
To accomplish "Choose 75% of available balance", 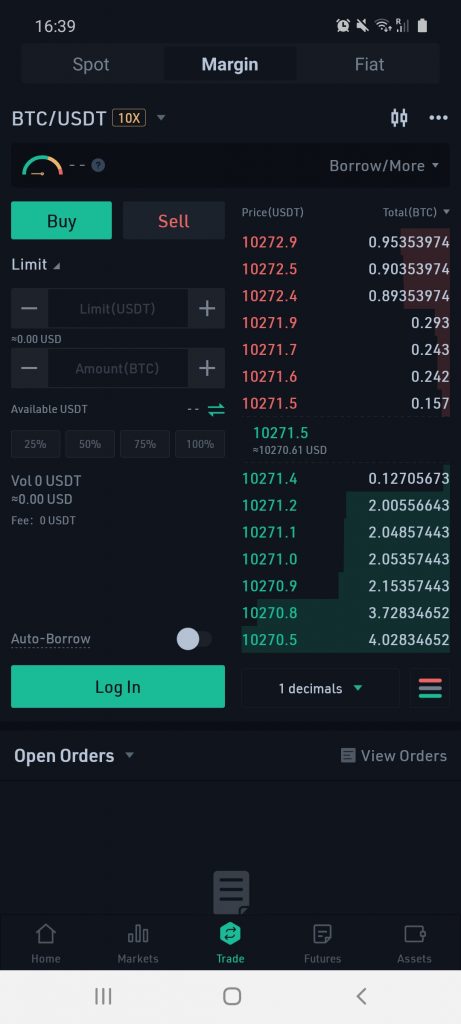I will pos(145,444).
